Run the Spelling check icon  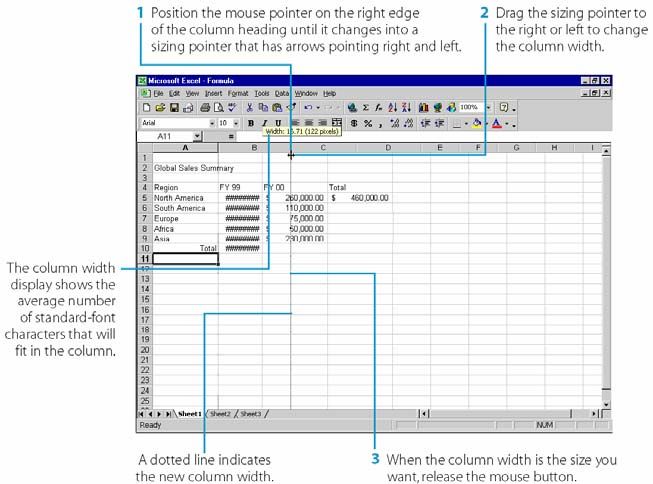coord(232,108)
